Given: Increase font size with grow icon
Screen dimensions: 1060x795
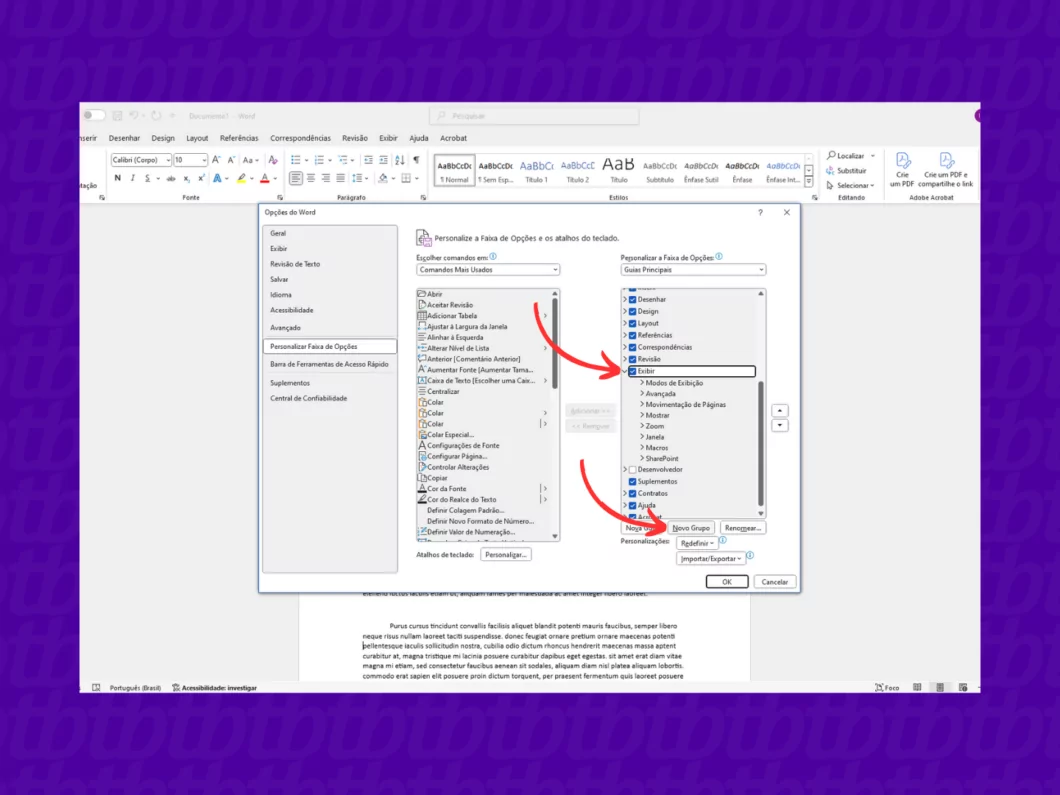Looking at the screenshot, I should point(216,160).
